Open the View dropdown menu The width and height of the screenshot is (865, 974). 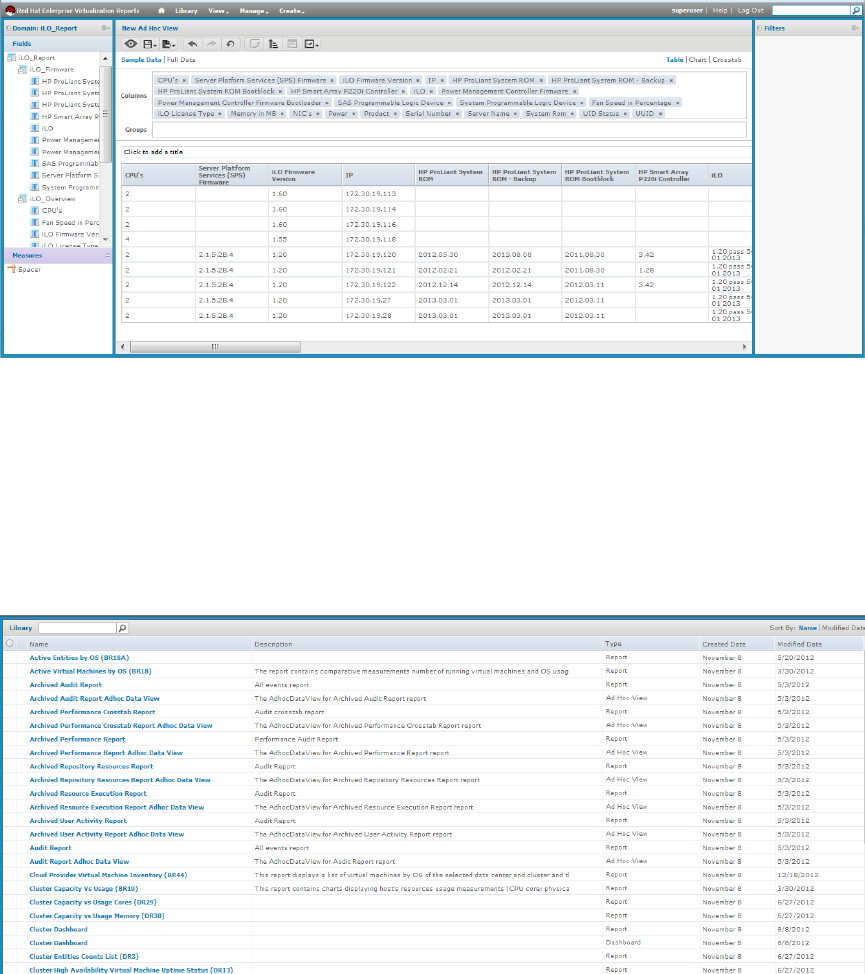[x=218, y=11]
